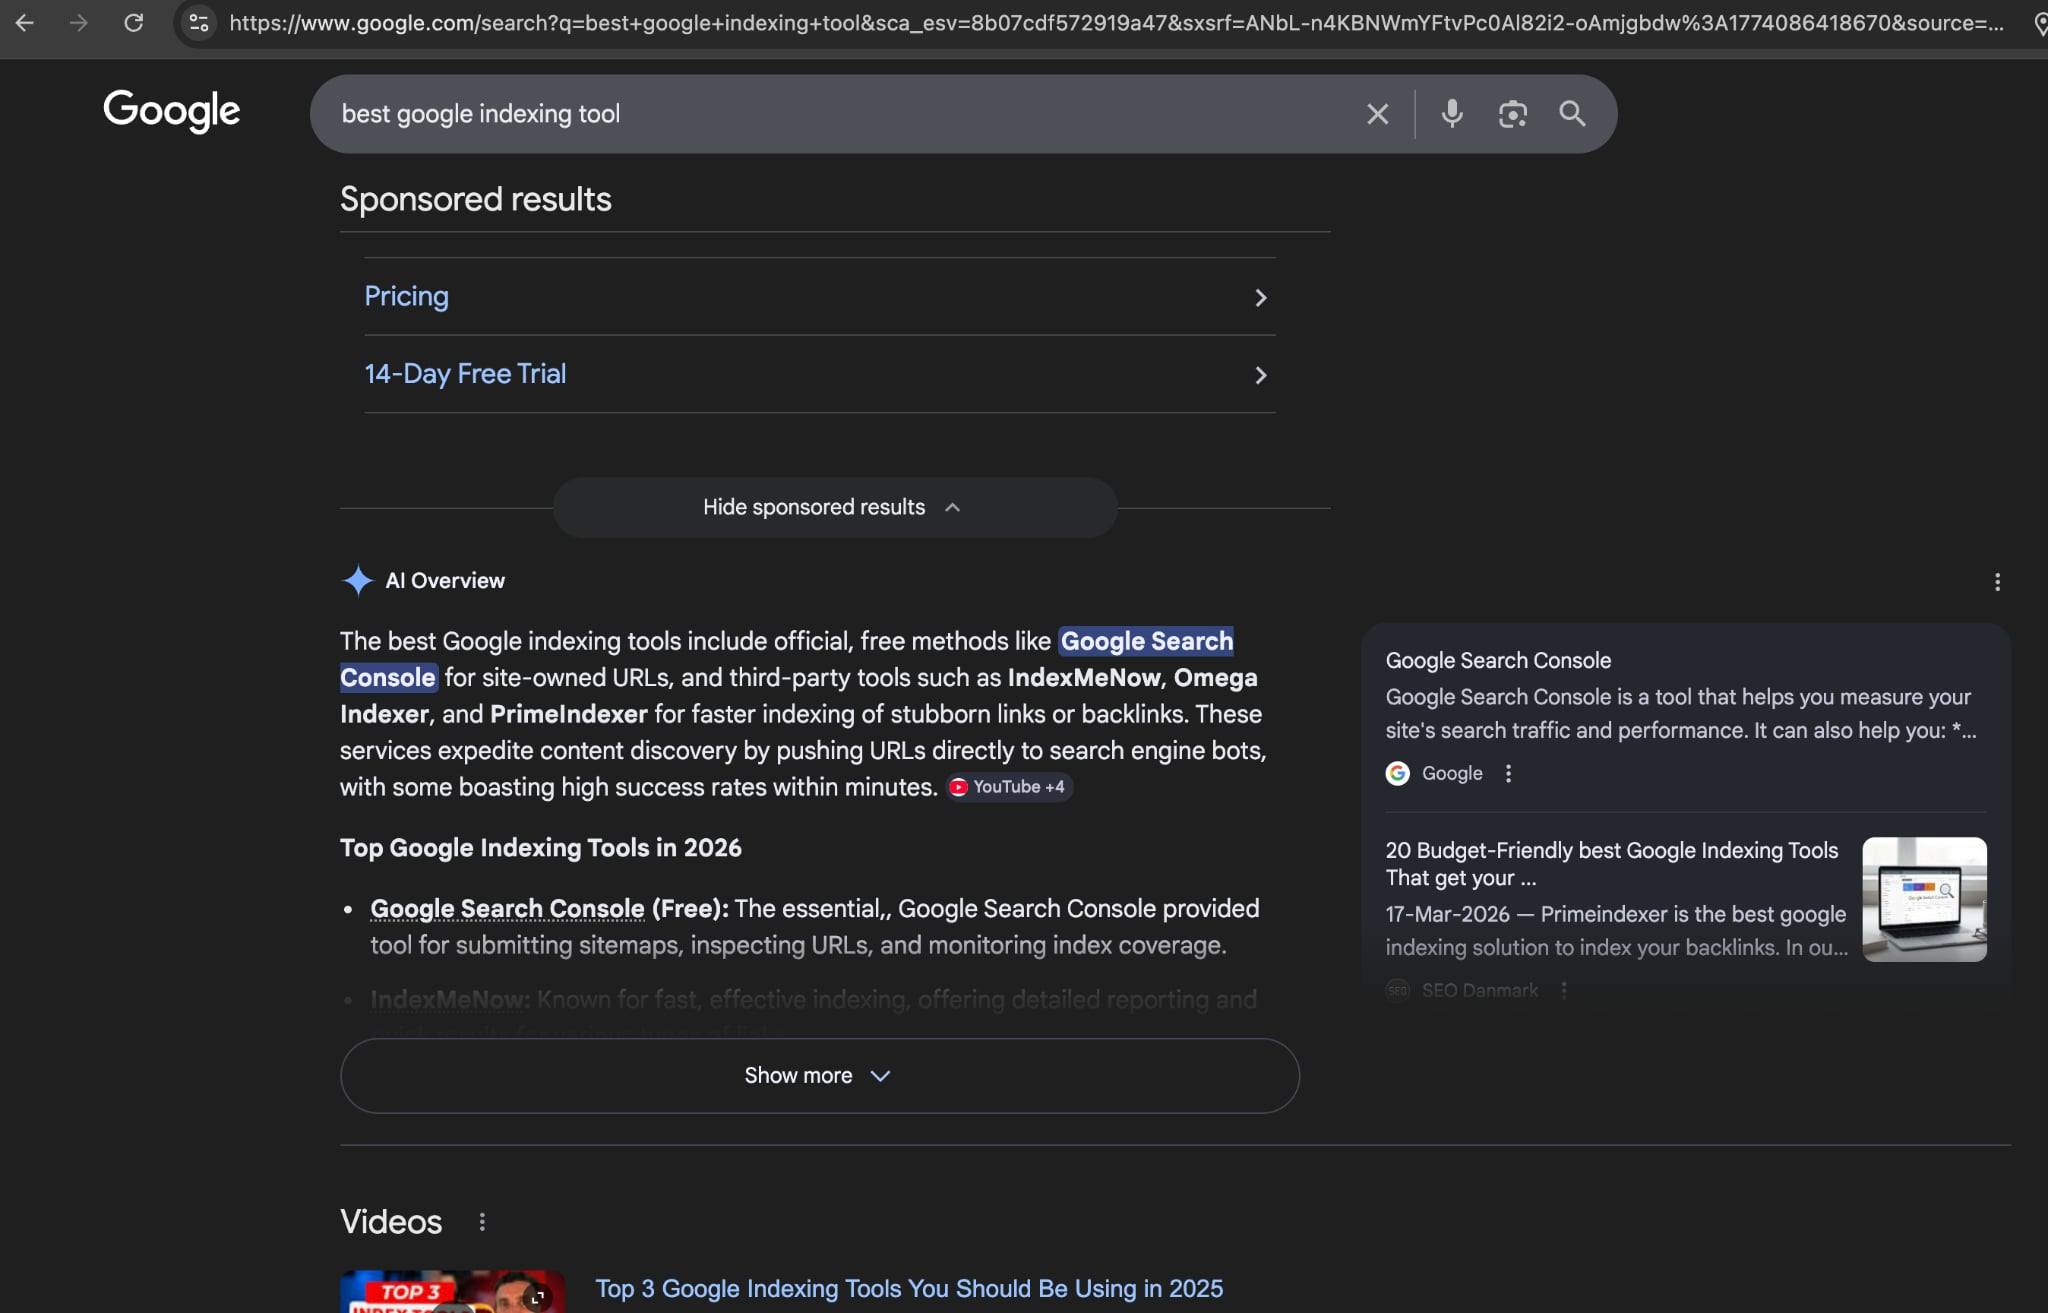
Task: Expand the 14-Day Free Trial chevron
Action: (1260, 375)
